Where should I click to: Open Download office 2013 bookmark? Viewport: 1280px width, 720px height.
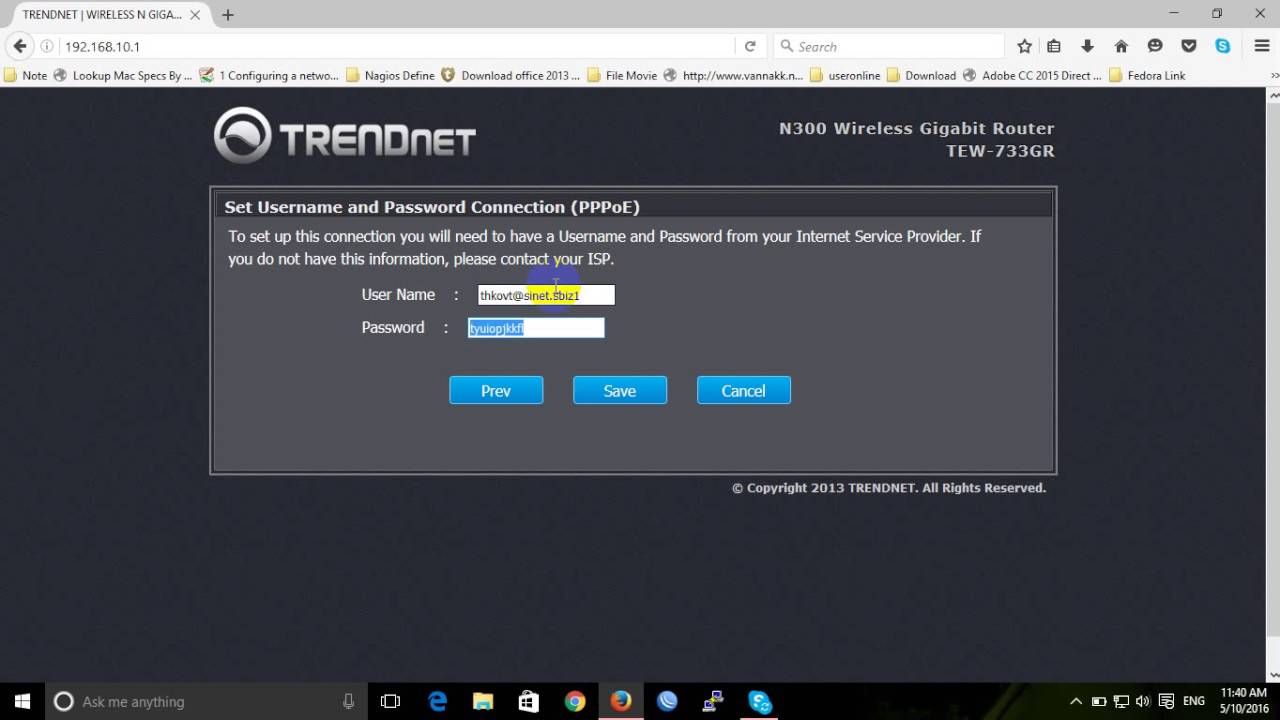point(511,75)
